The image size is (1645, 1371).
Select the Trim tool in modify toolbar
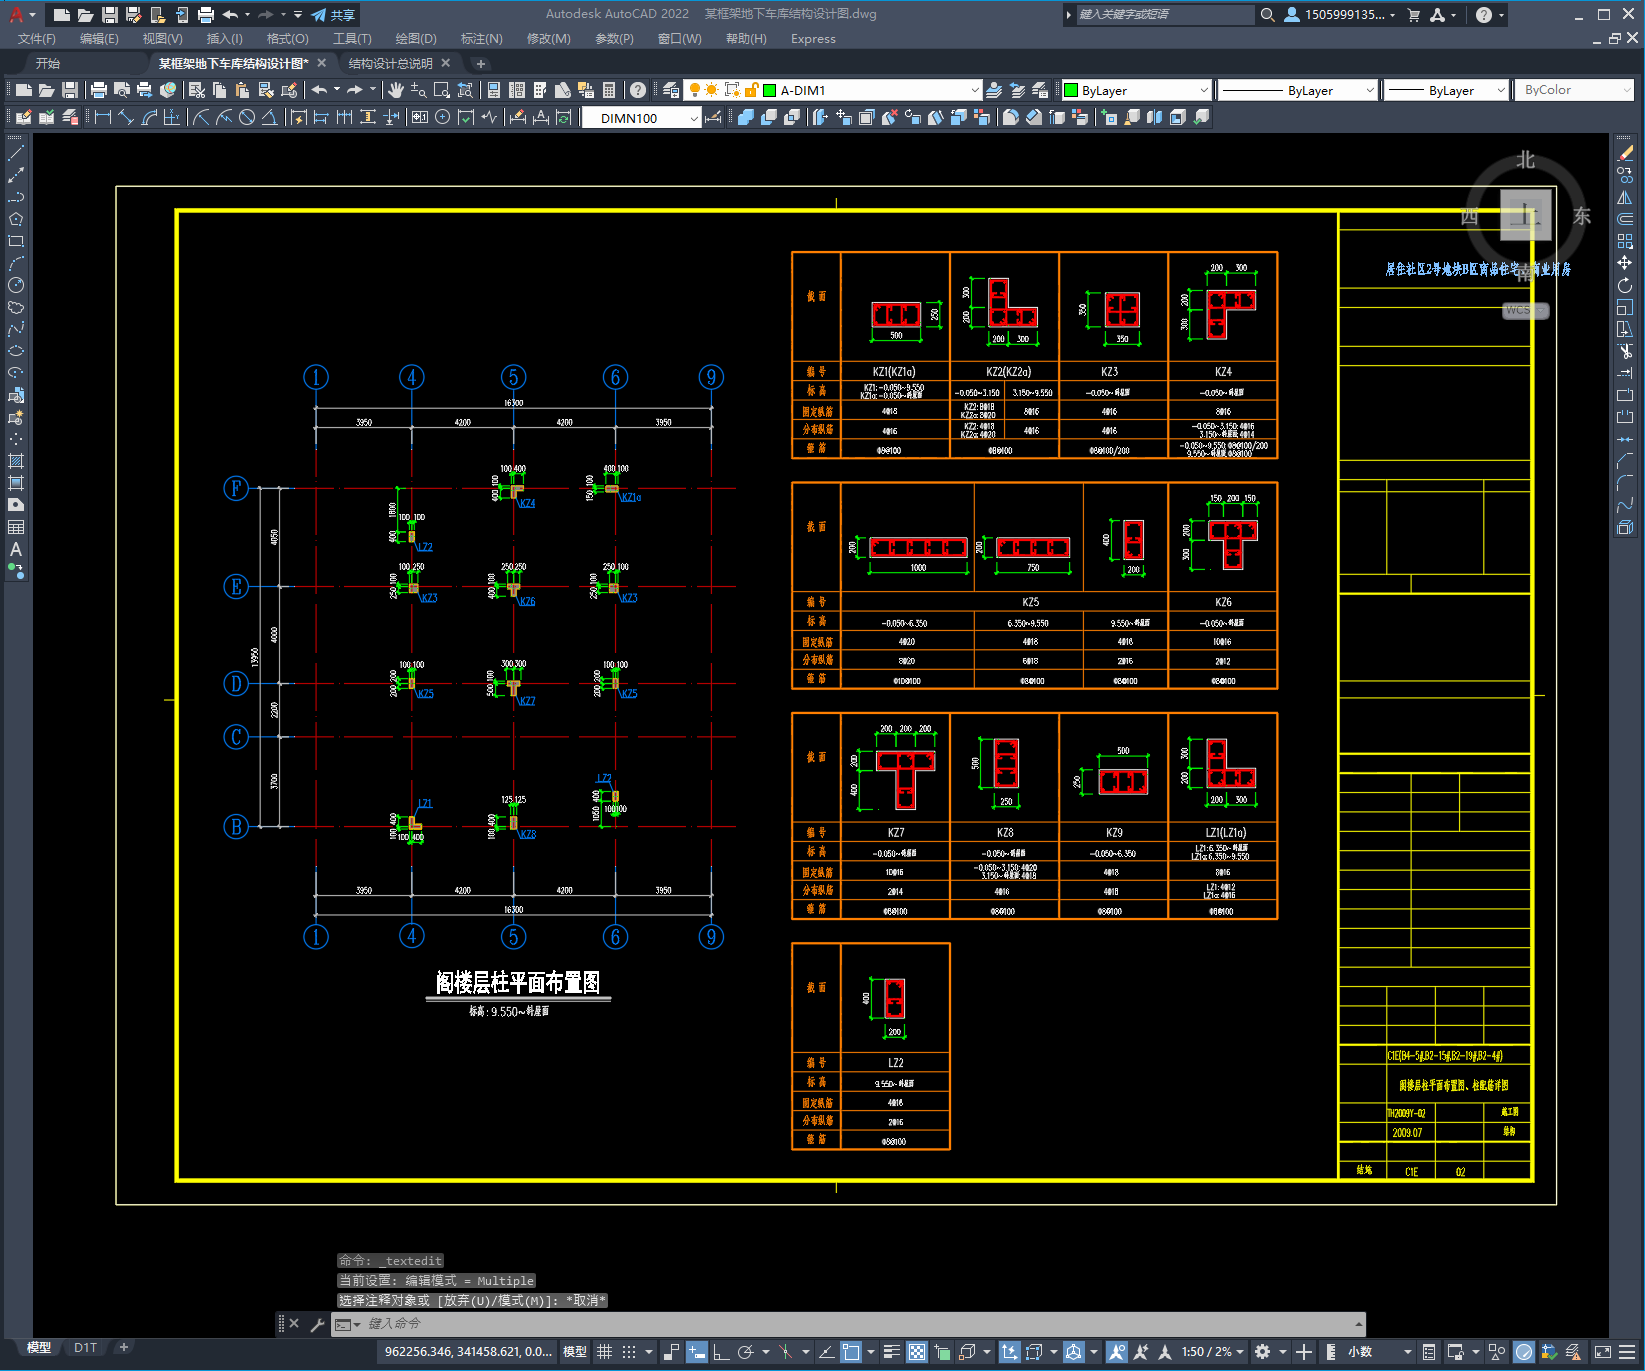click(x=1625, y=351)
